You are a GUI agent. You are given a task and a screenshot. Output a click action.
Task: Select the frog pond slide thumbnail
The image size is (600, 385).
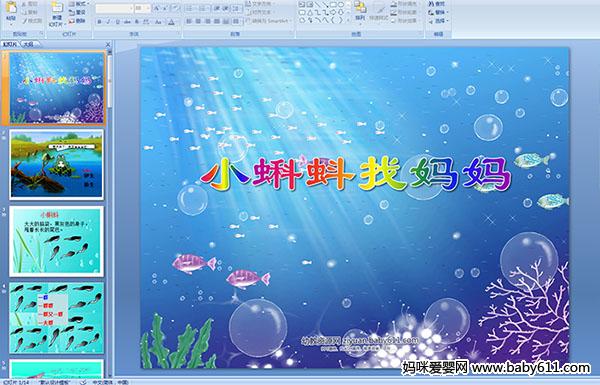click(x=57, y=165)
